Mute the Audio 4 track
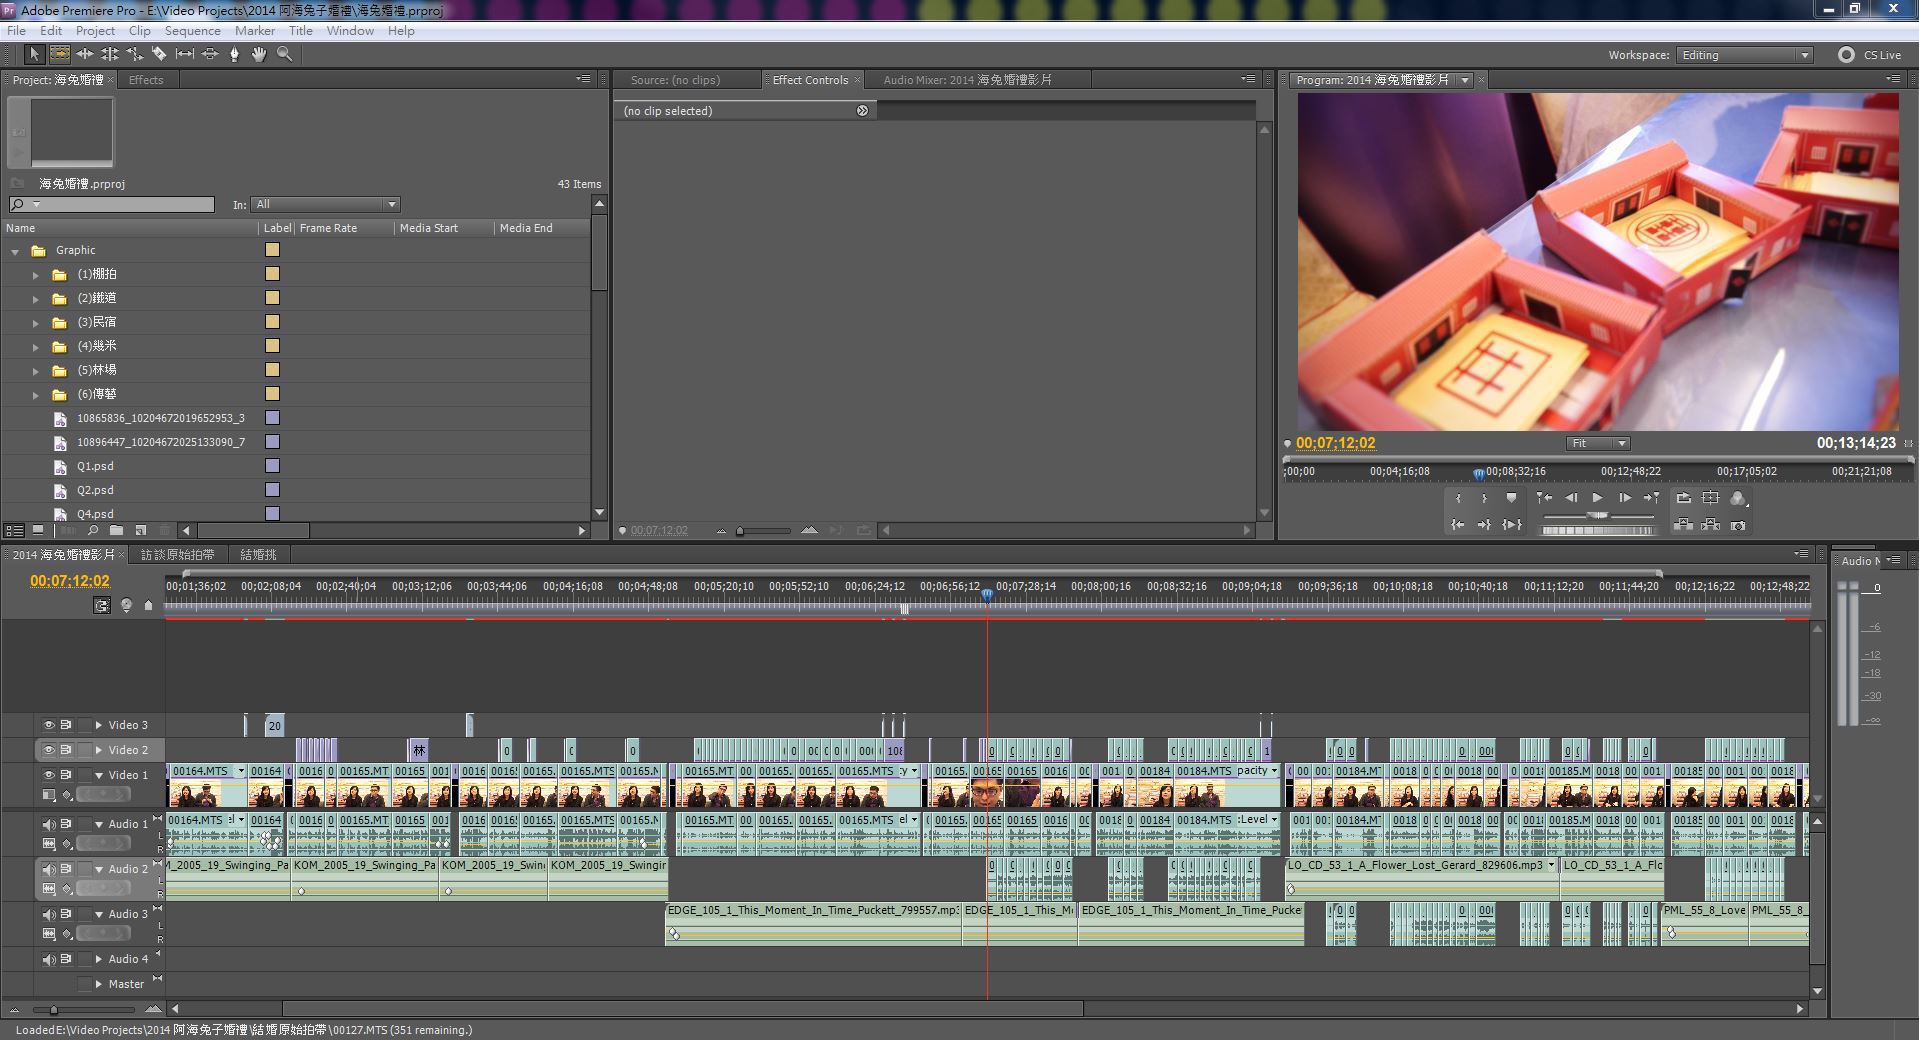Screen dimensions: 1919x1040 48,959
